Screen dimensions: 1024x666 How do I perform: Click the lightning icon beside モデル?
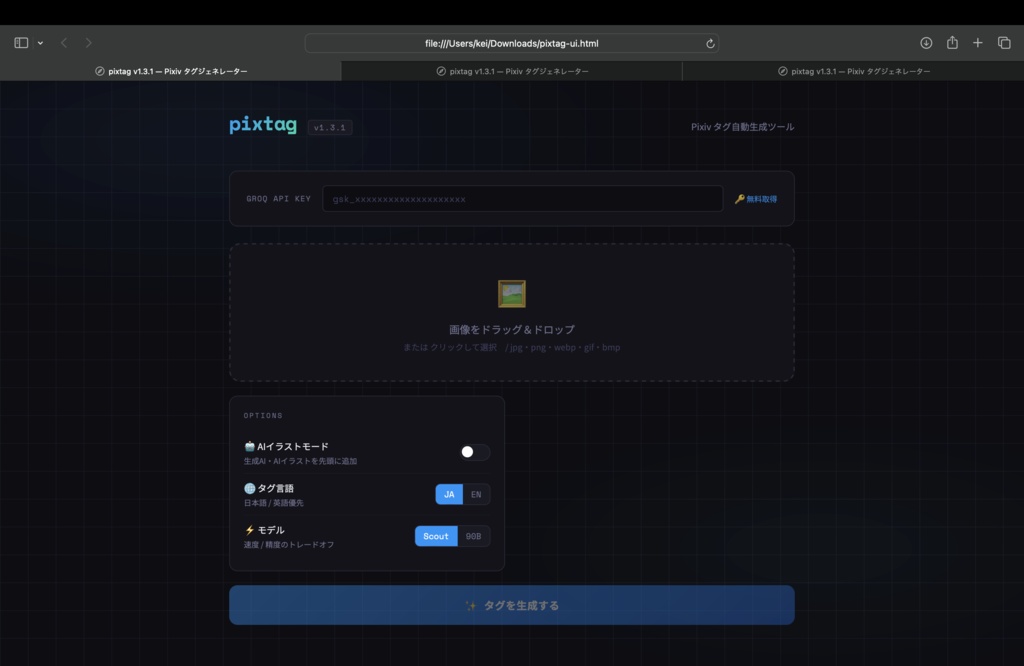(x=249, y=530)
